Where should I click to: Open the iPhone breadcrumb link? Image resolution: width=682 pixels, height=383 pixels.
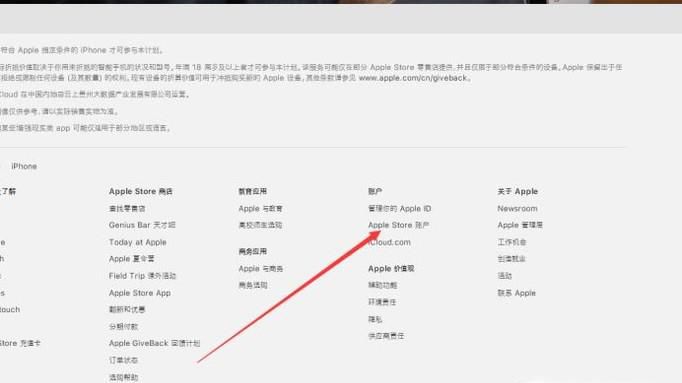(24, 166)
